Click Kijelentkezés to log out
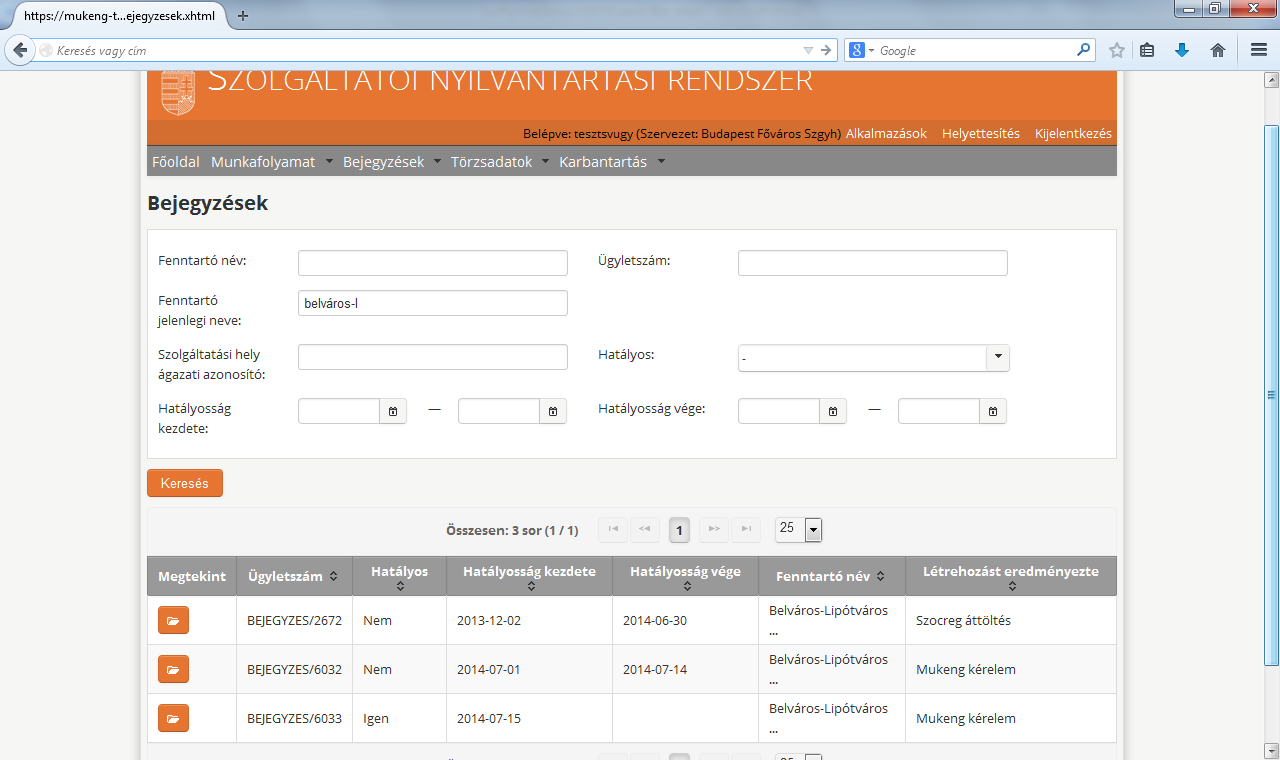The image size is (1280, 760). click(x=1073, y=133)
